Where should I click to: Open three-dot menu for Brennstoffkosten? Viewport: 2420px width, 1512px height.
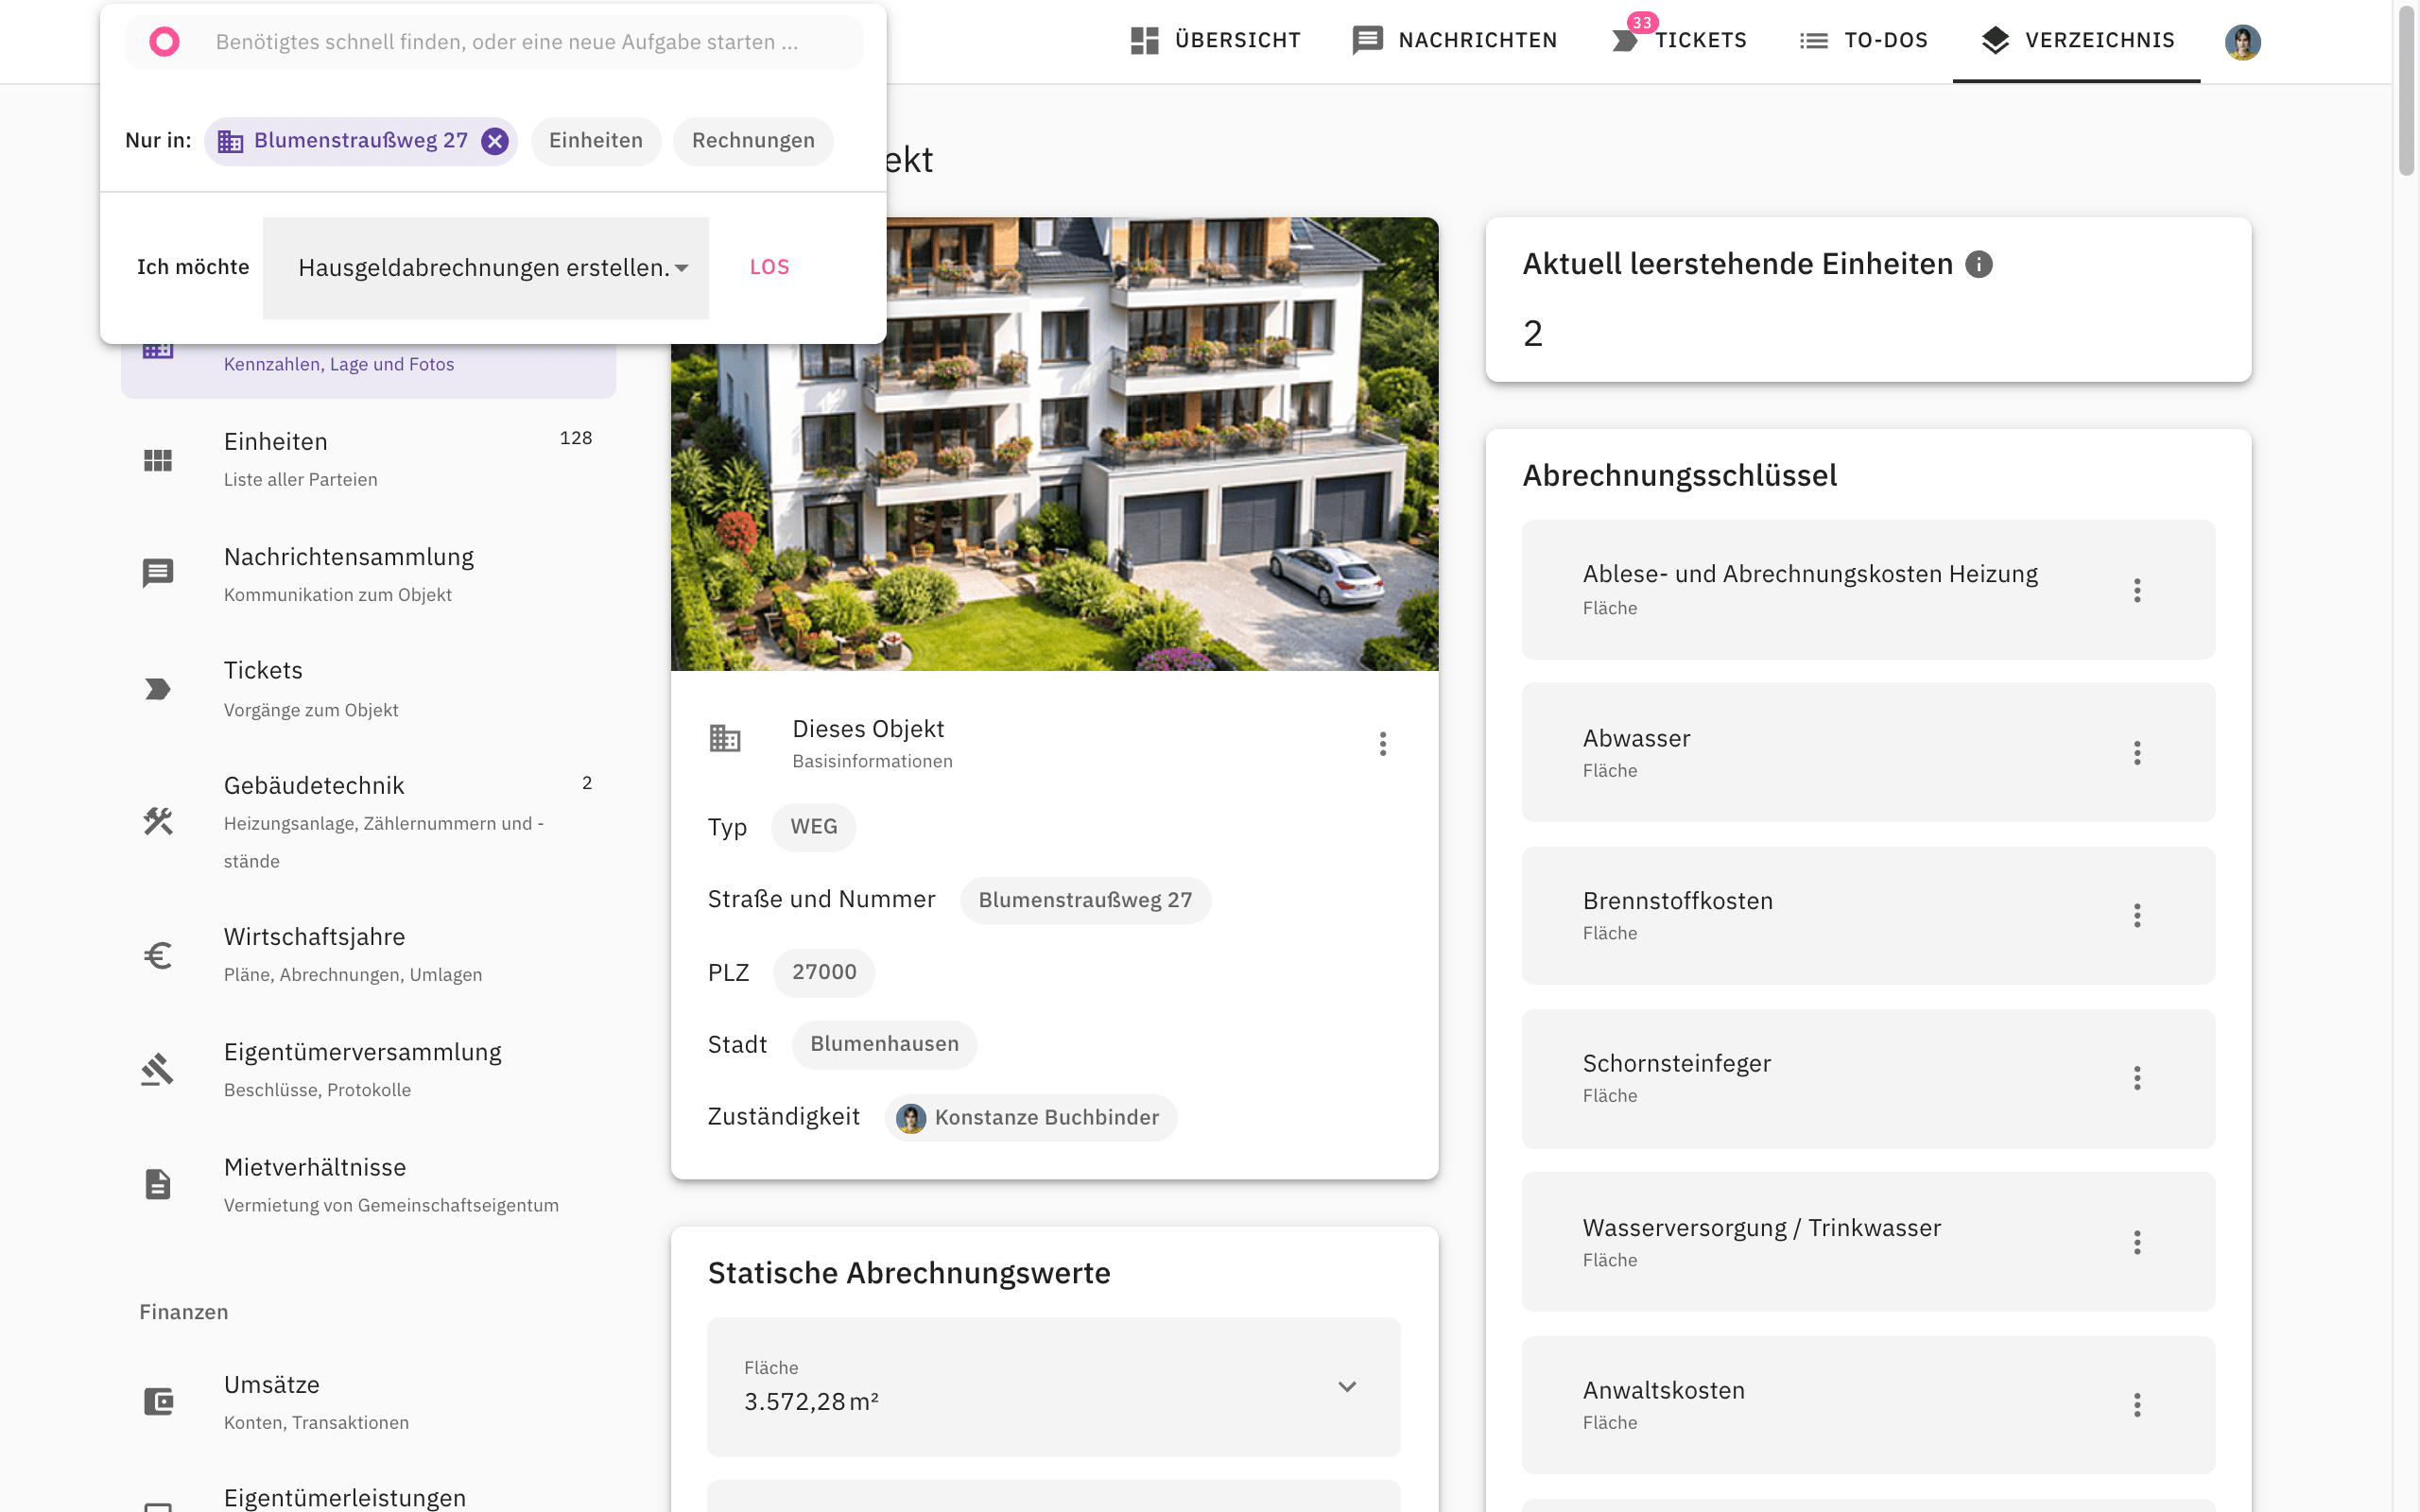click(x=2137, y=915)
